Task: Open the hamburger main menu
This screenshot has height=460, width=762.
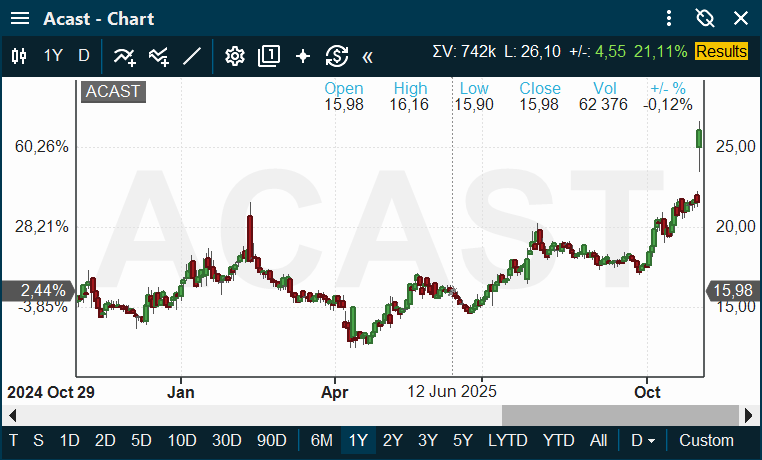Action: click(20, 18)
